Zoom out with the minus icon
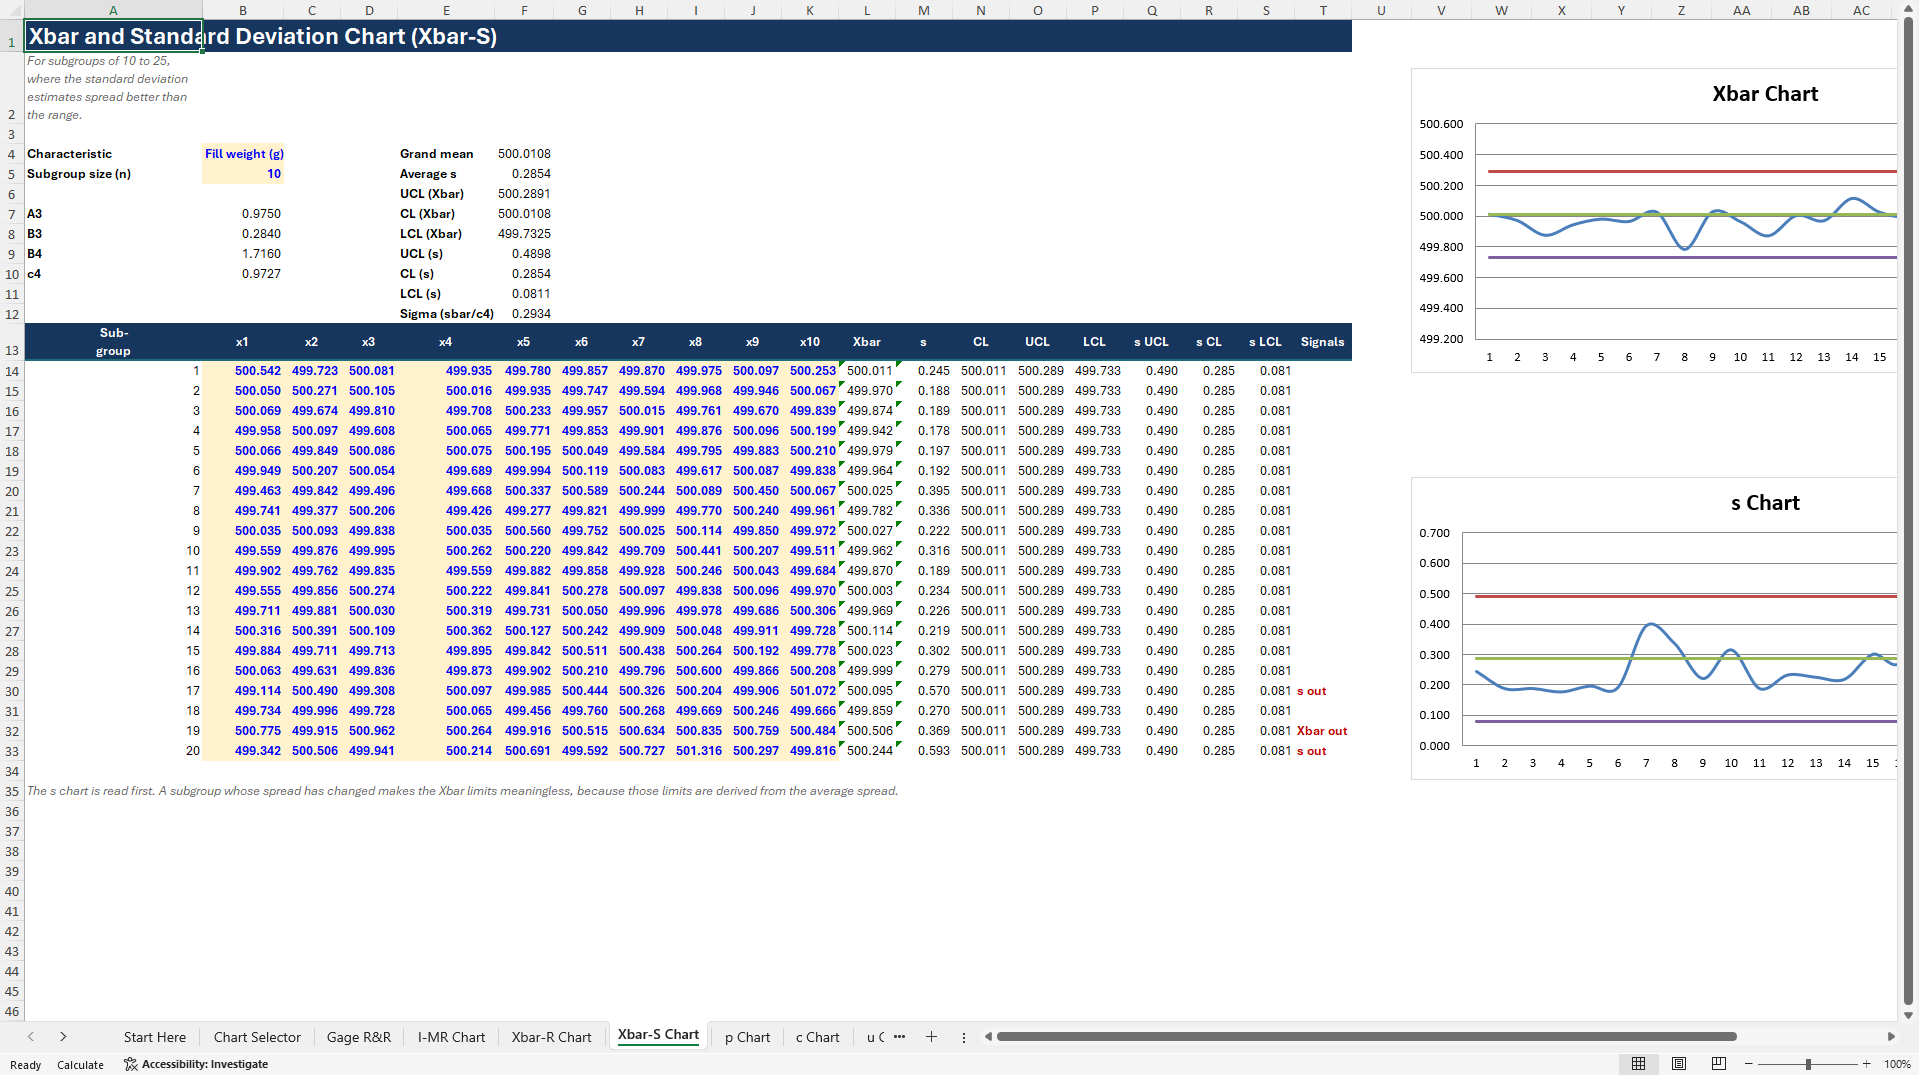Image resolution: width=1919 pixels, height=1075 pixels. pyautogui.click(x=1748, y=1064)
